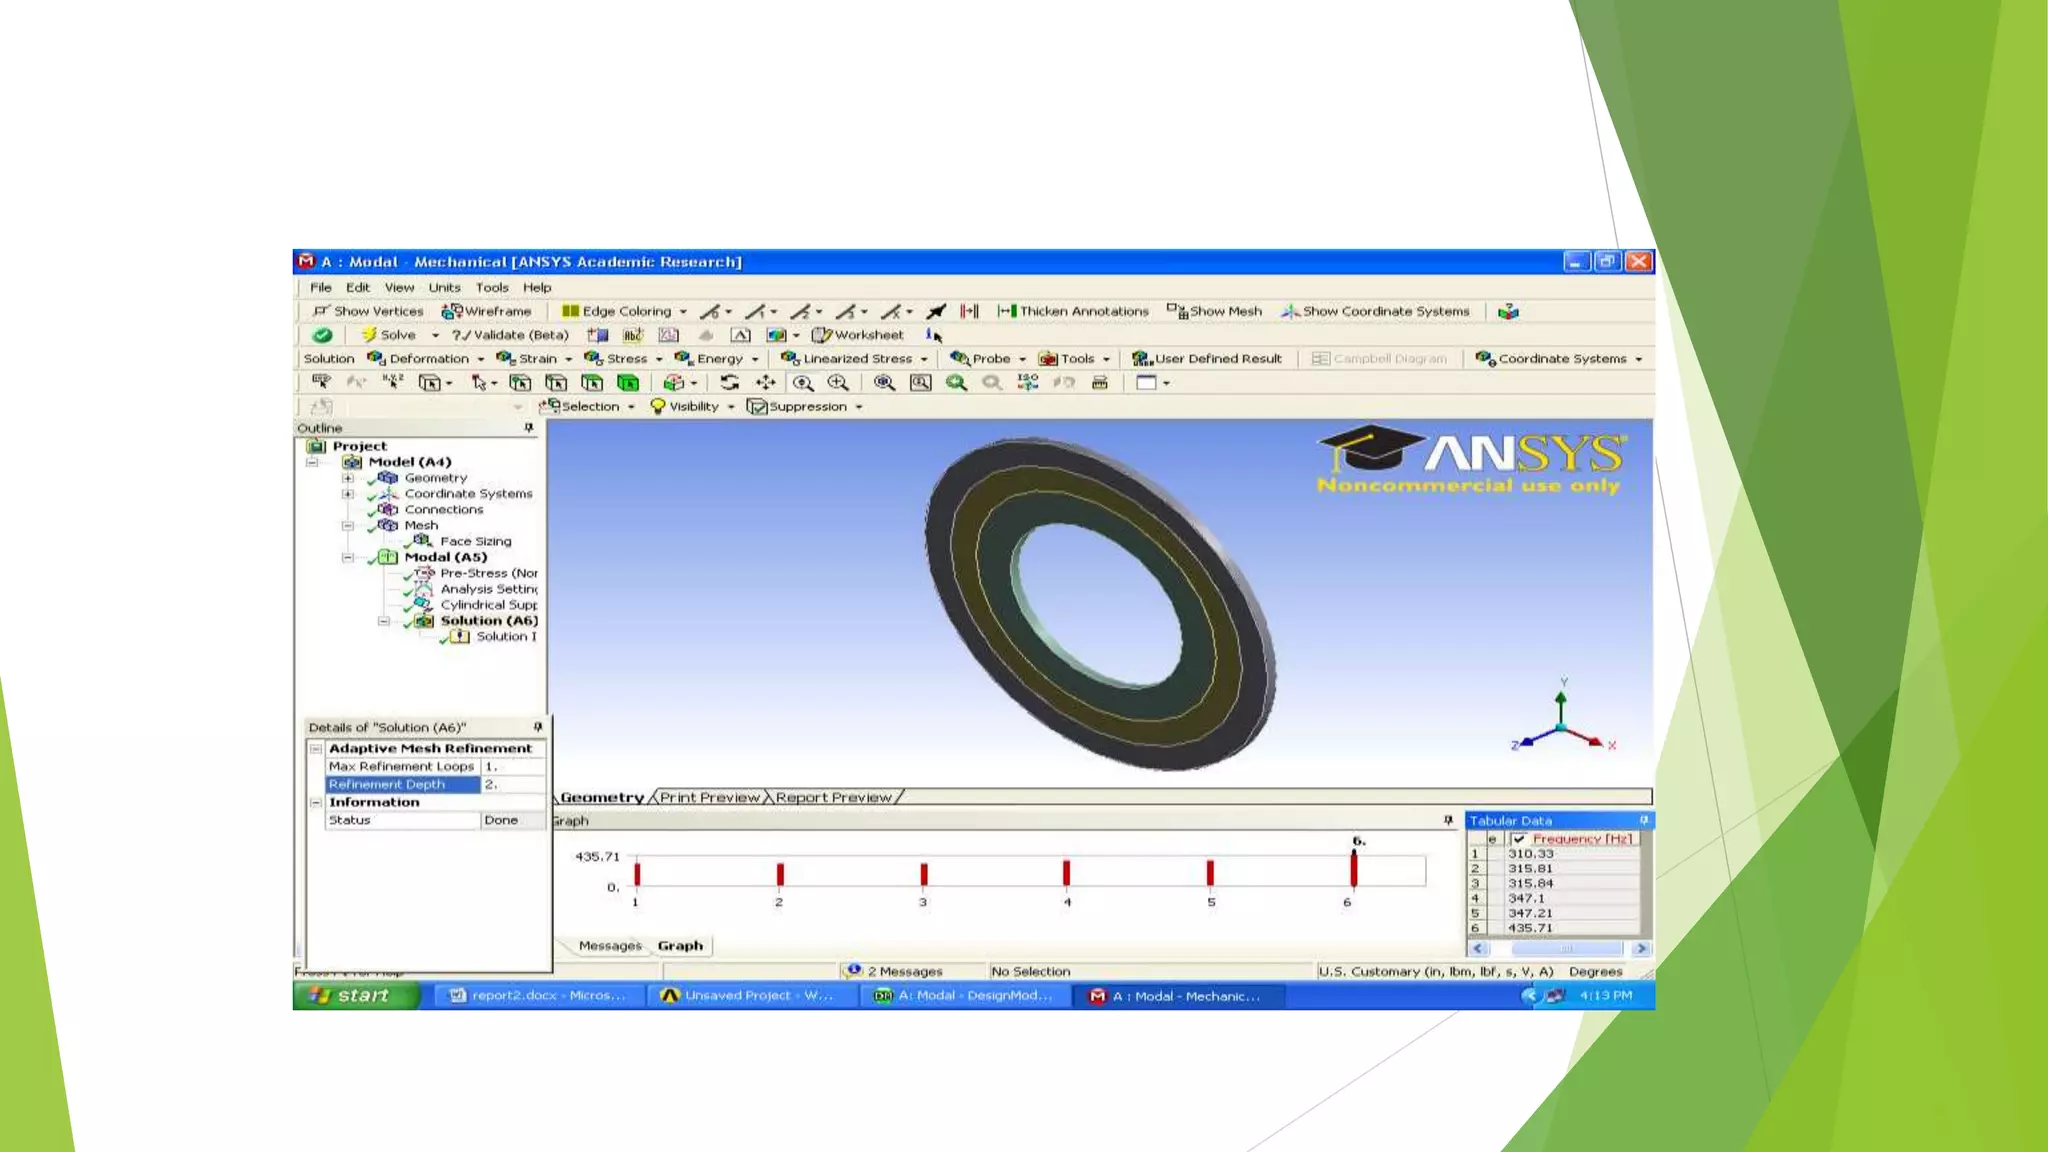Collapse the Modal (A5) tree node
Screen dimensions: 2048x1152
[348, 557]
